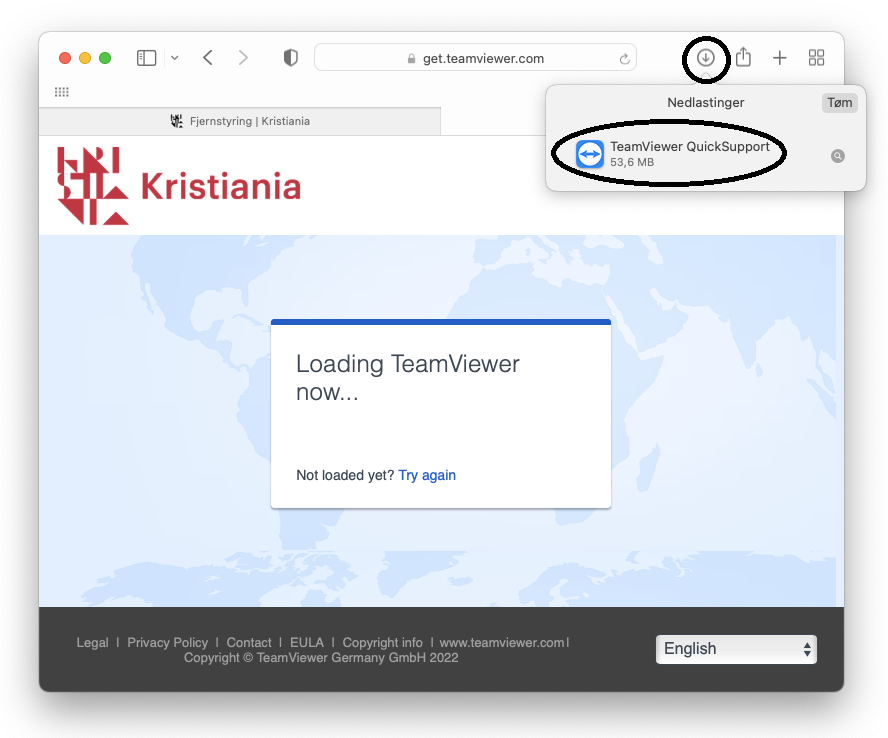Viewport: 888px width, 738px height.
Task: Reload the page with the refresh icon
Action: (x=624, y=58)
